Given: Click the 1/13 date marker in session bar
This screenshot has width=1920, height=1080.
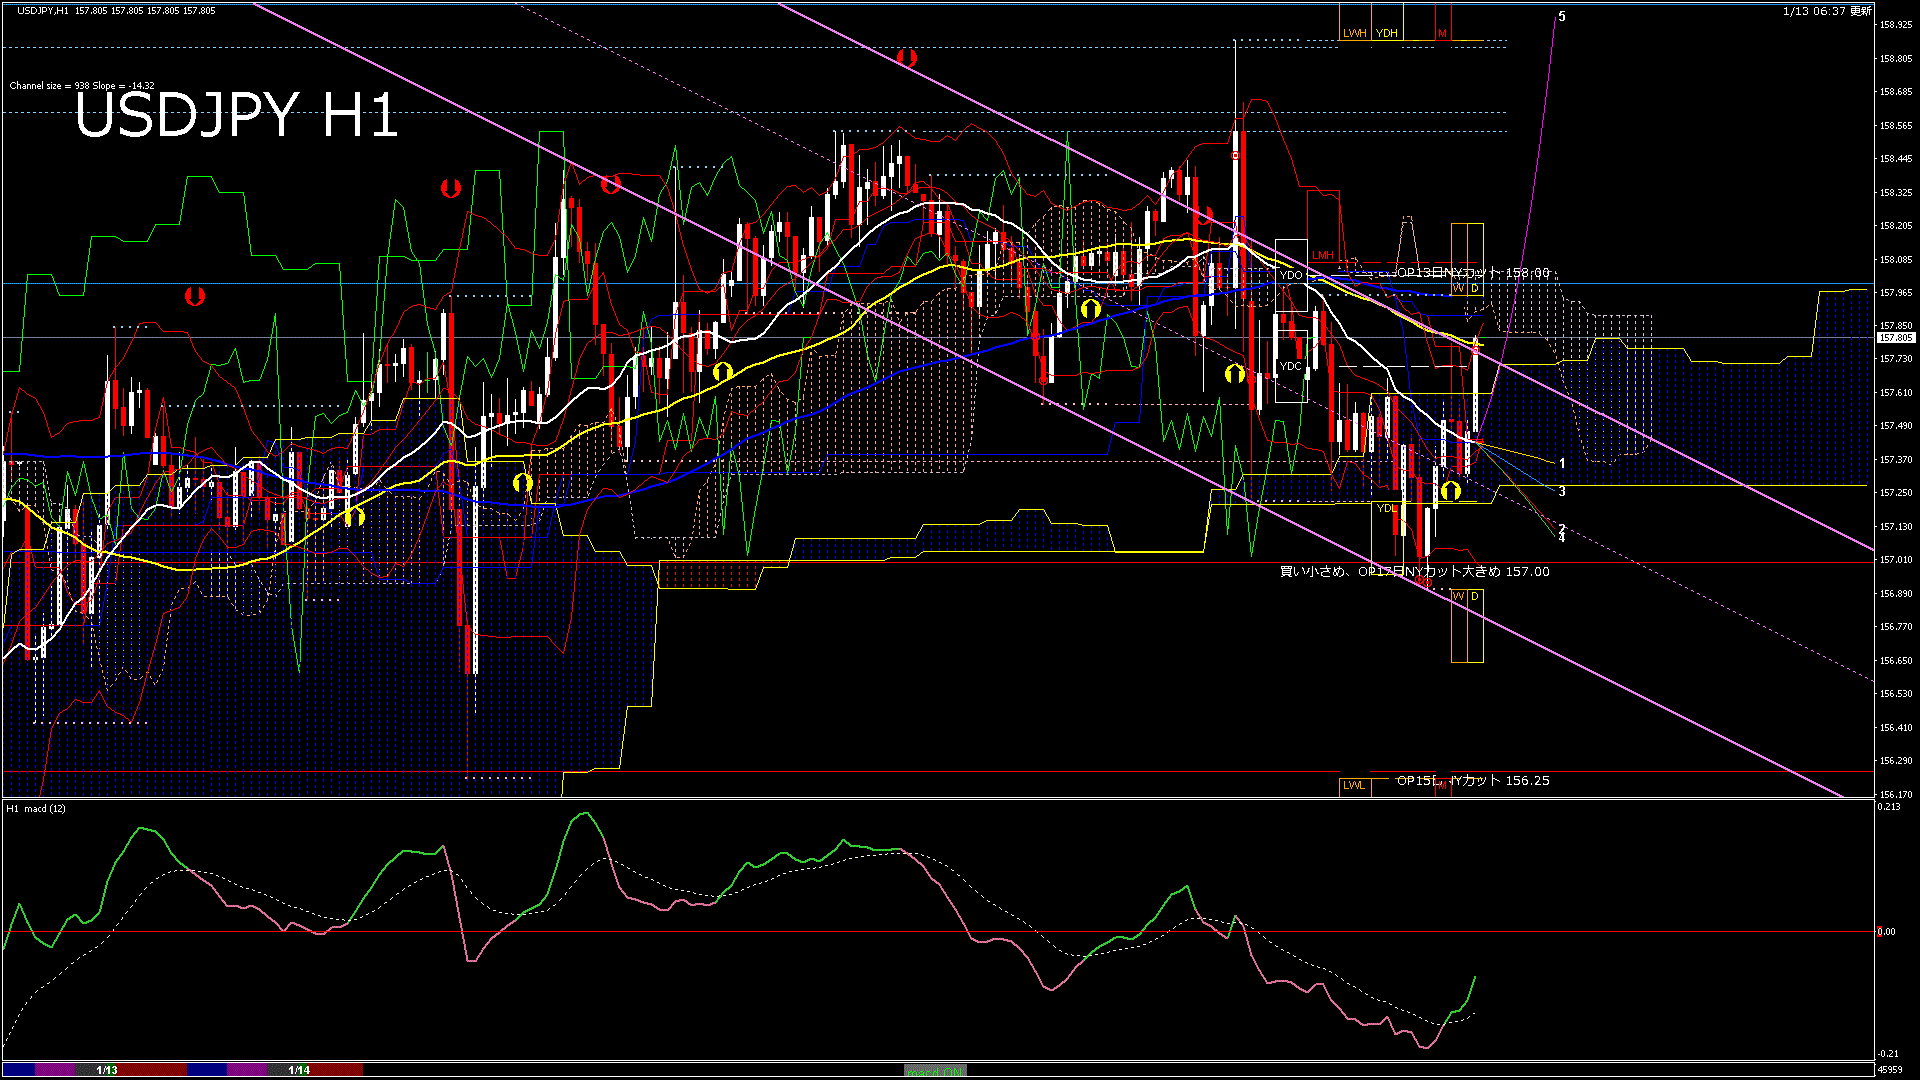Looking at the screenshot, I should tap(107, 1070).
